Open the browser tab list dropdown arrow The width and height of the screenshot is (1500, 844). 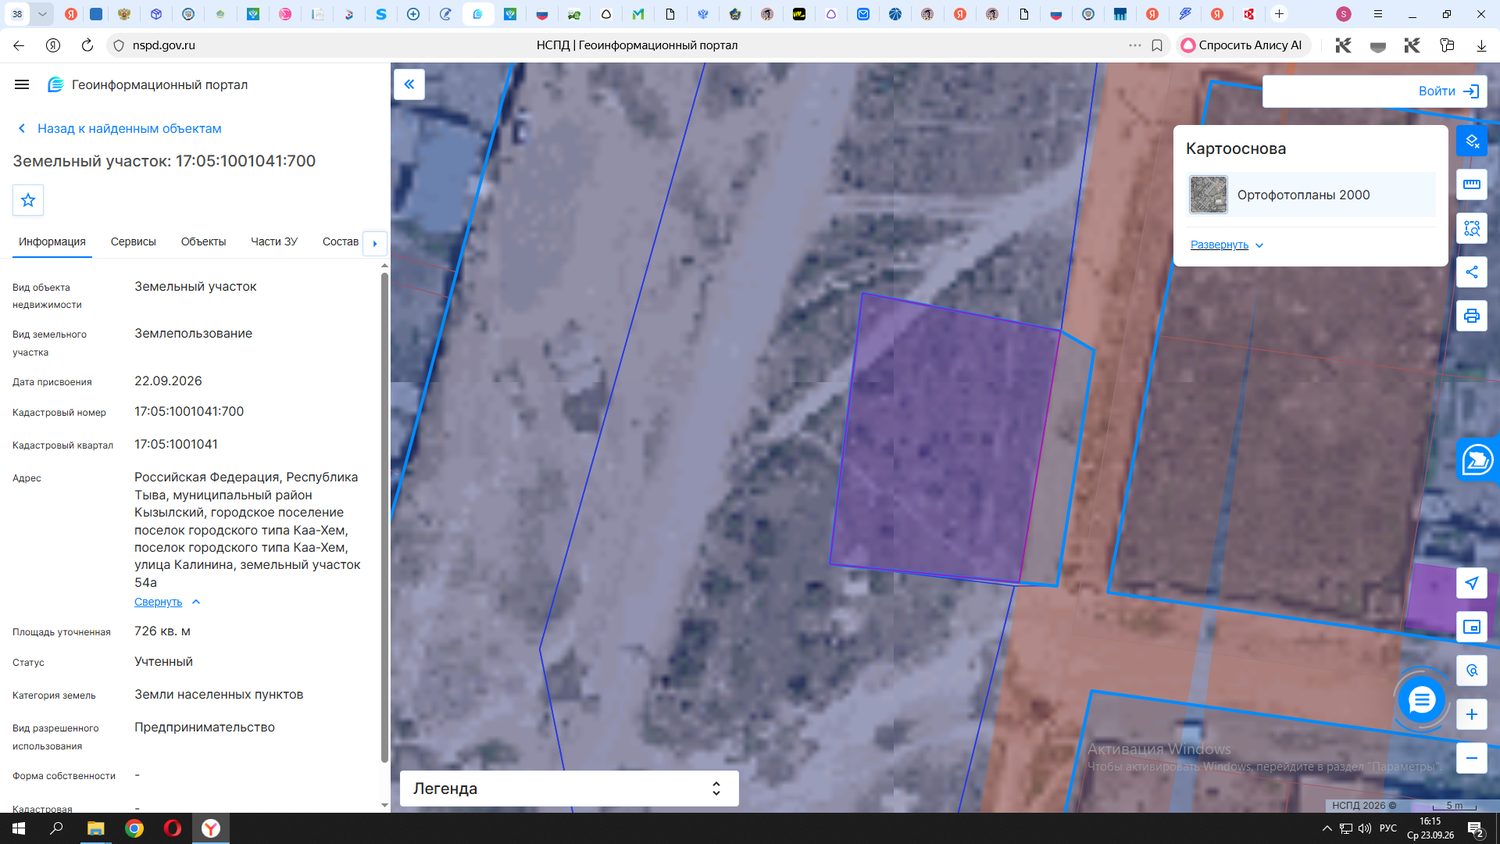pos(42,14)
